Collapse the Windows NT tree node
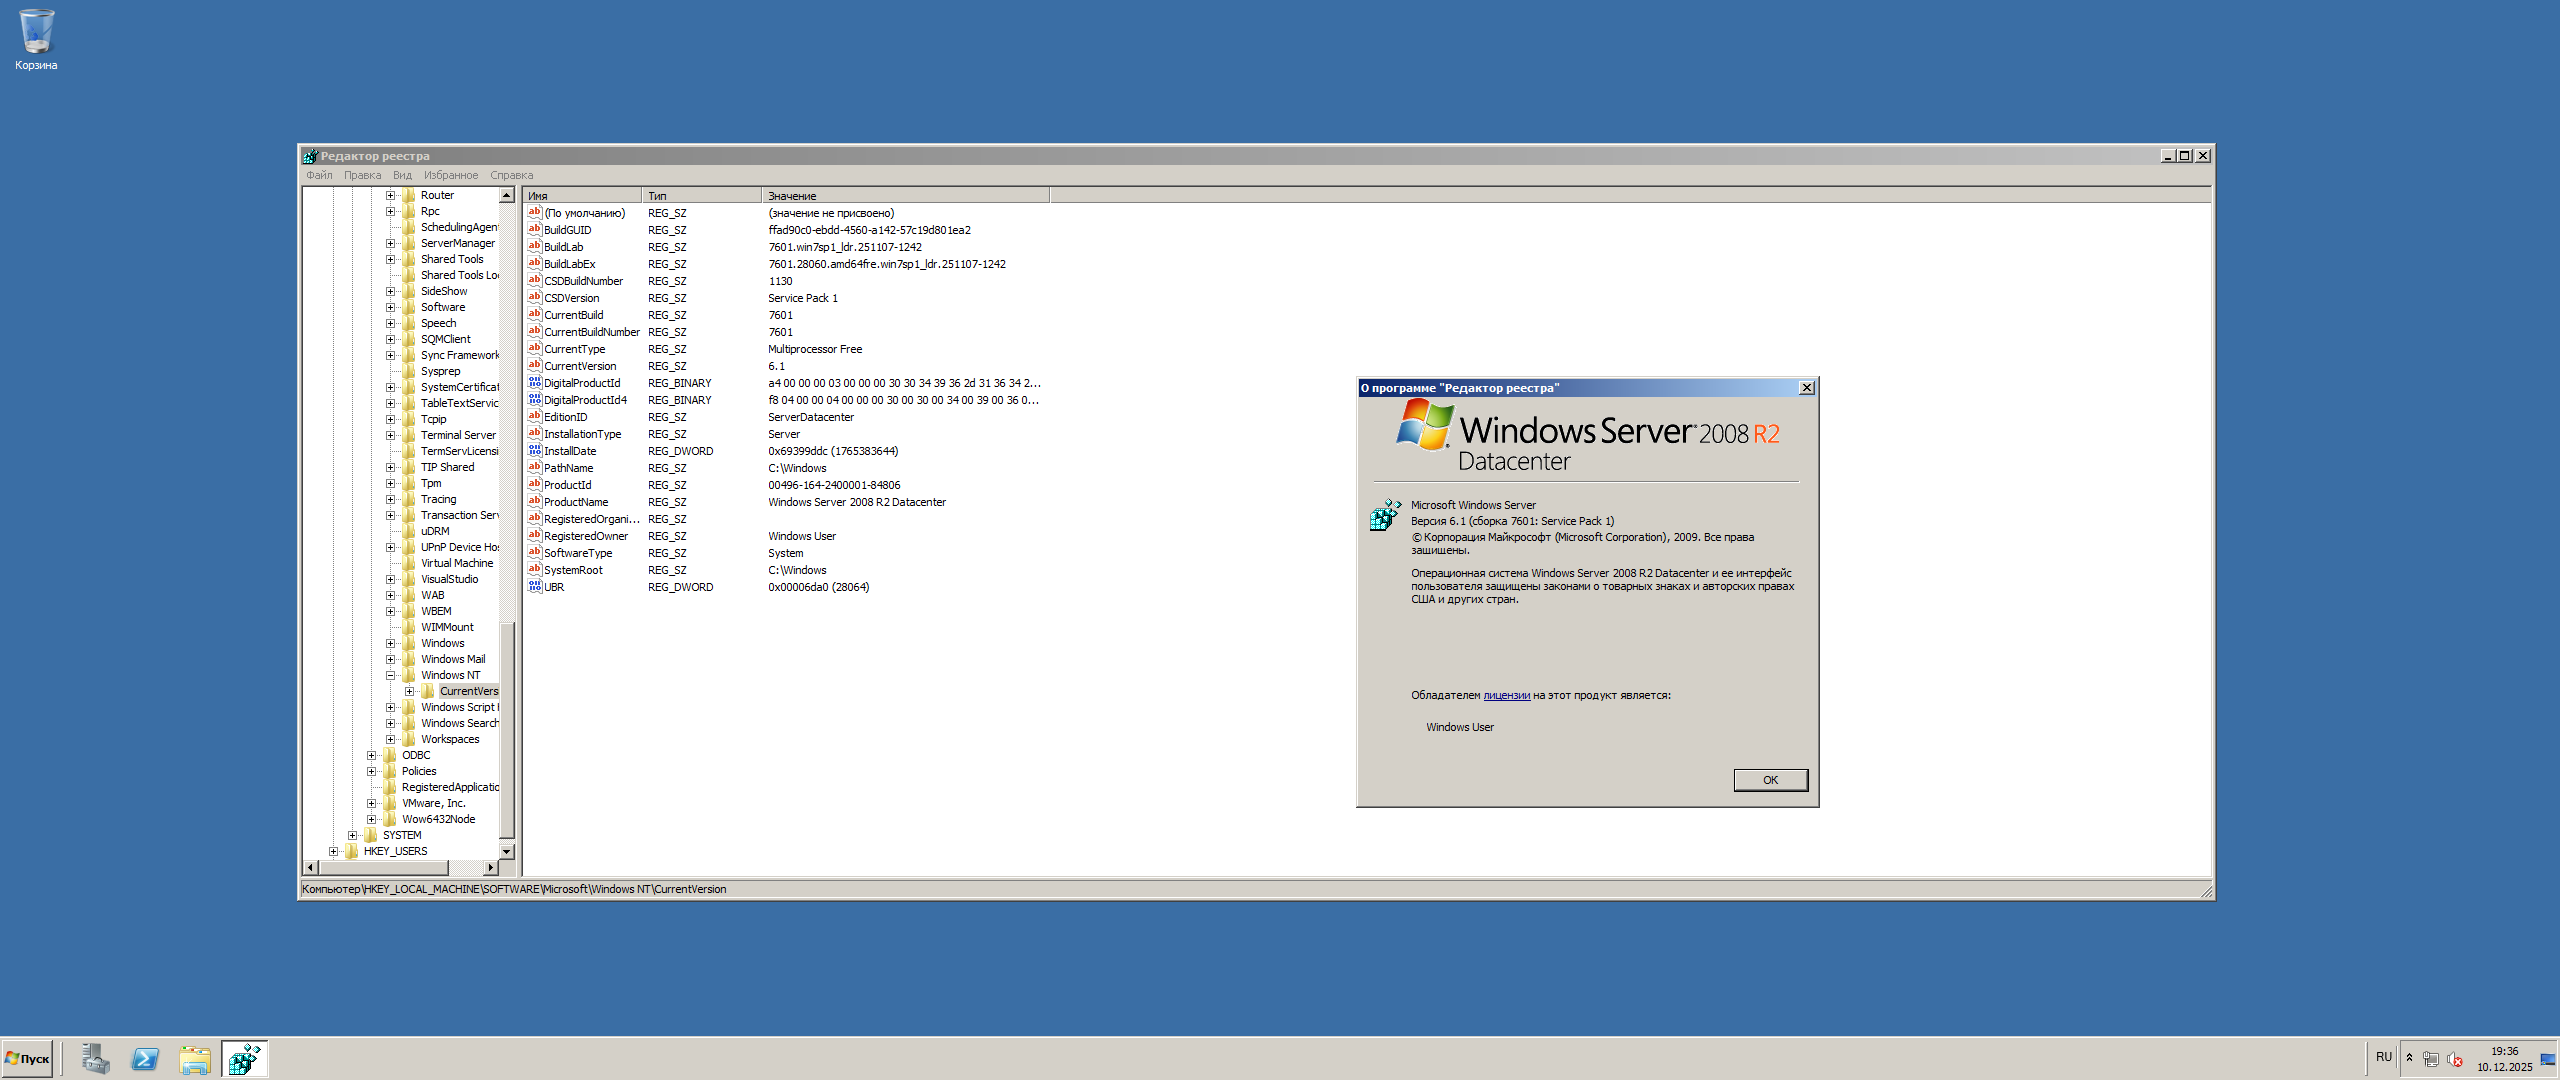Viewport: 2560px width, 1080px height. pyautogui.click(x=391, y=675)
